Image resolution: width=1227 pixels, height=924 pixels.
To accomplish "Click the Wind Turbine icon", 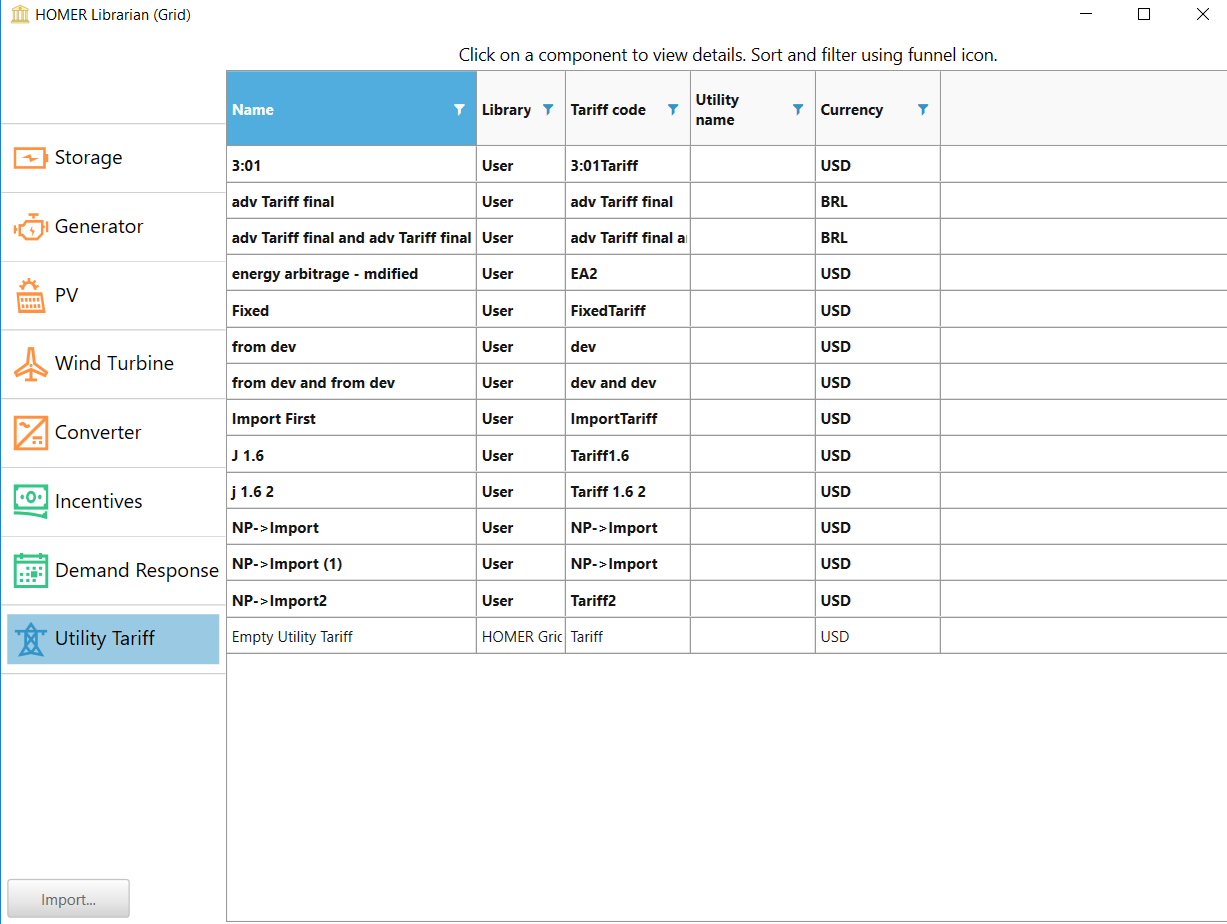I will (x=30, y=364).
